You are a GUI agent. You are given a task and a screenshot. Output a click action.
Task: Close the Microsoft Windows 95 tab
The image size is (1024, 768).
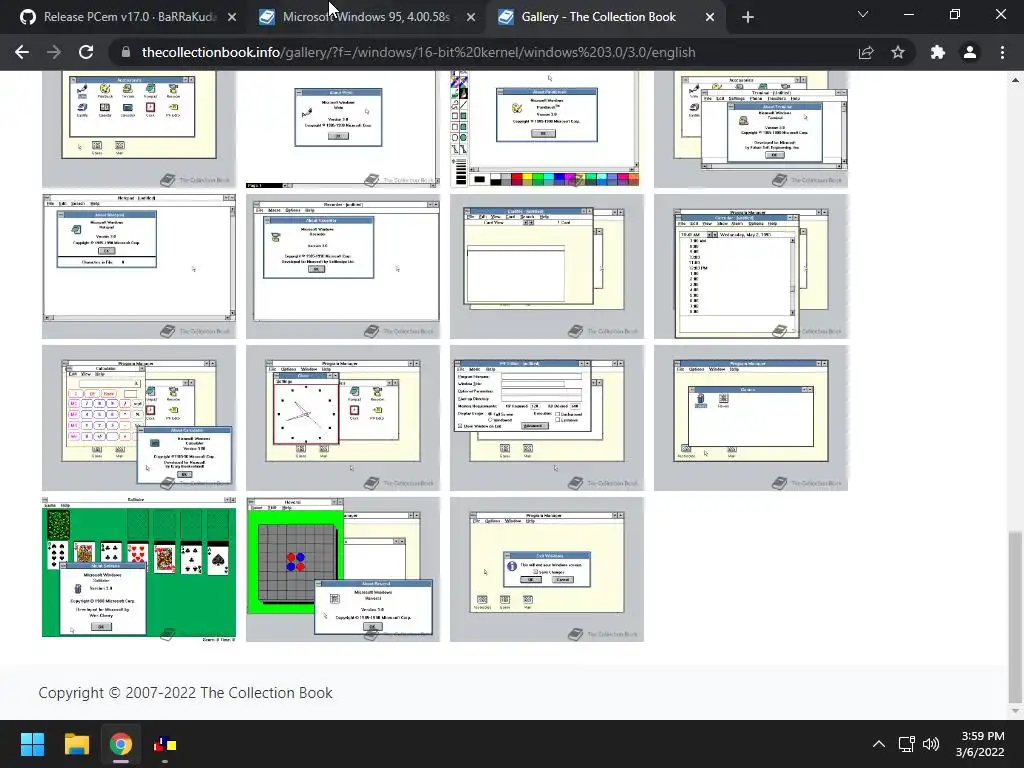click(x=471, y=18)
